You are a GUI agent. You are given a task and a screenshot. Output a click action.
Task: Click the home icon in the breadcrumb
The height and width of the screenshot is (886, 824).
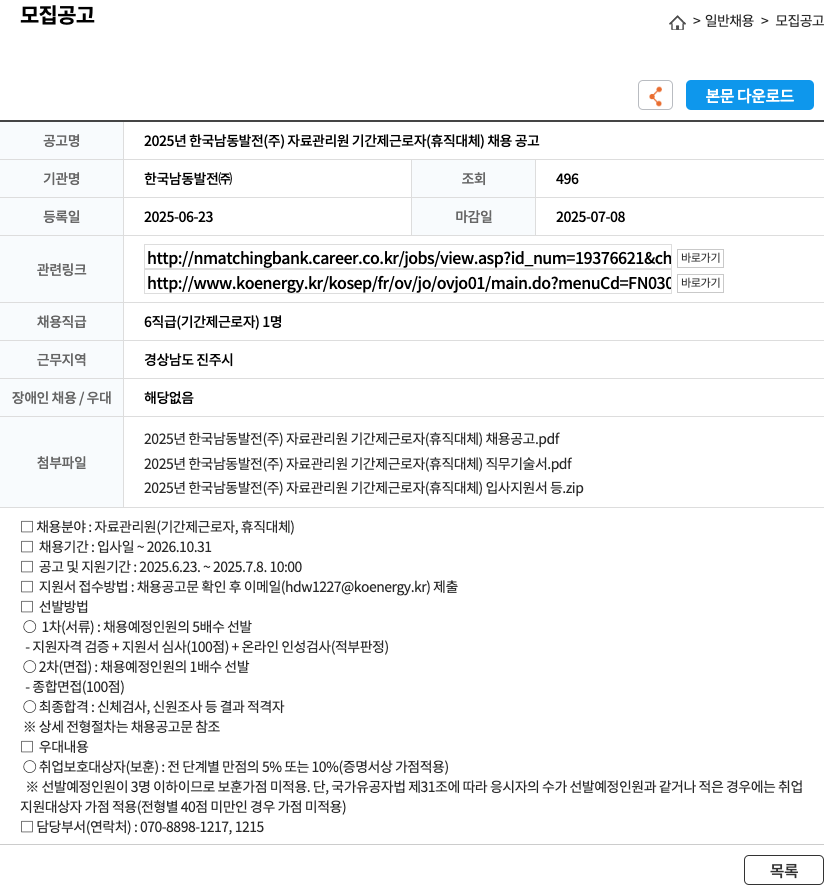click(676, 23)
